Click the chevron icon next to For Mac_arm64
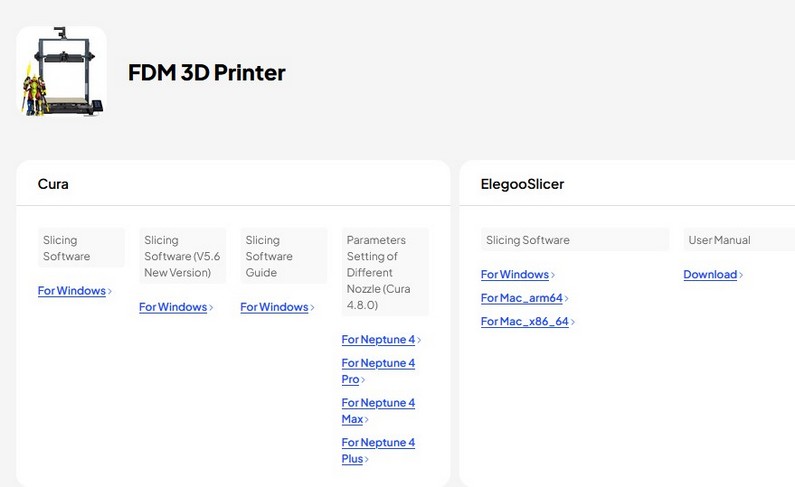Viewport: 795px width, 487px height. 566,299
